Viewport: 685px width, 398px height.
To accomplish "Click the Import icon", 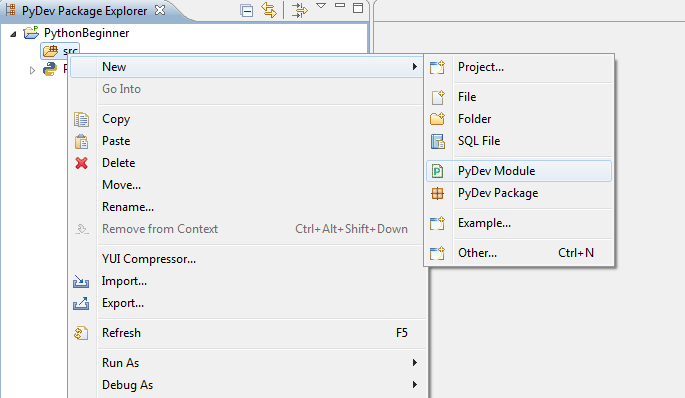I will coord(81,281).
